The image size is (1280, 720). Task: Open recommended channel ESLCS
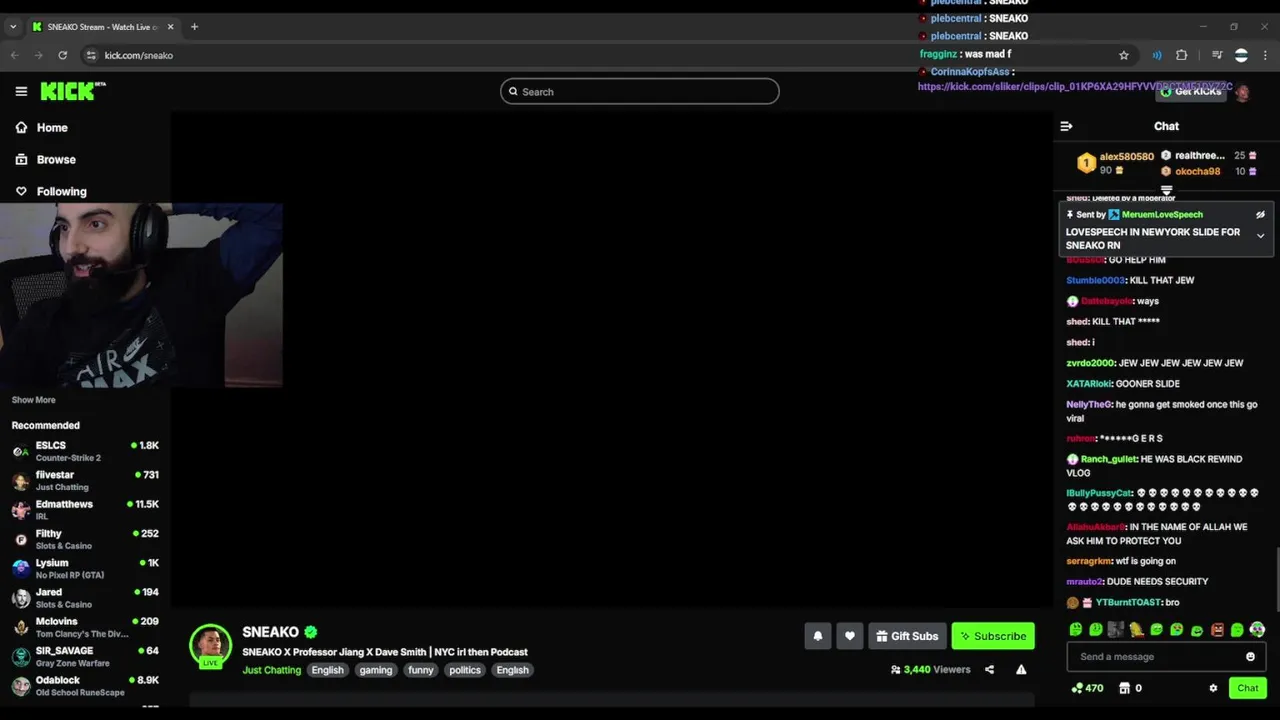(x=85, y=451)
